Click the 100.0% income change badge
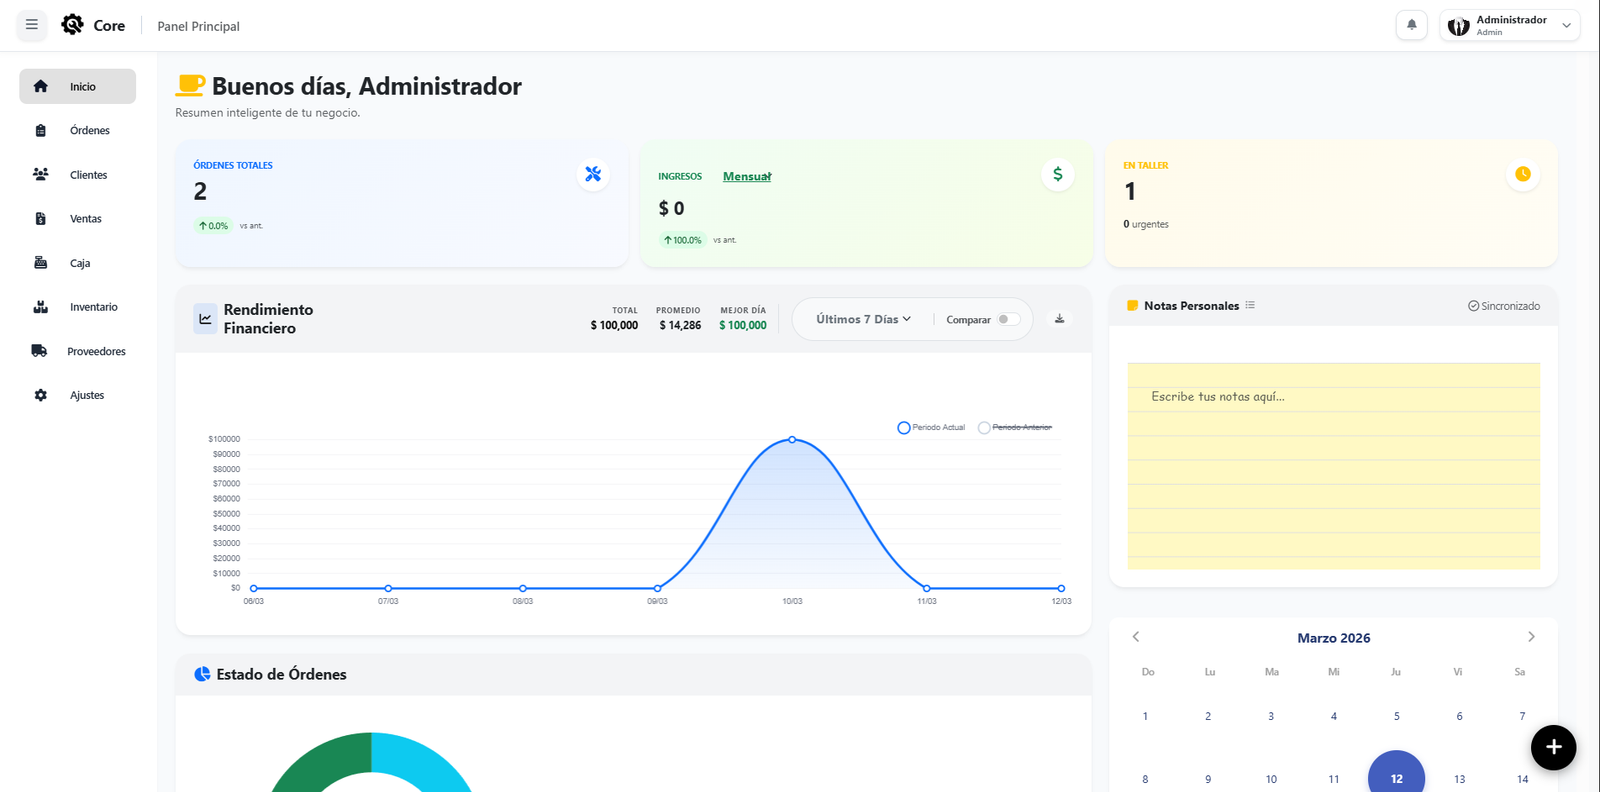This screenshot has width=1600, height=792. pyautogui.click(x=683, y=240)
